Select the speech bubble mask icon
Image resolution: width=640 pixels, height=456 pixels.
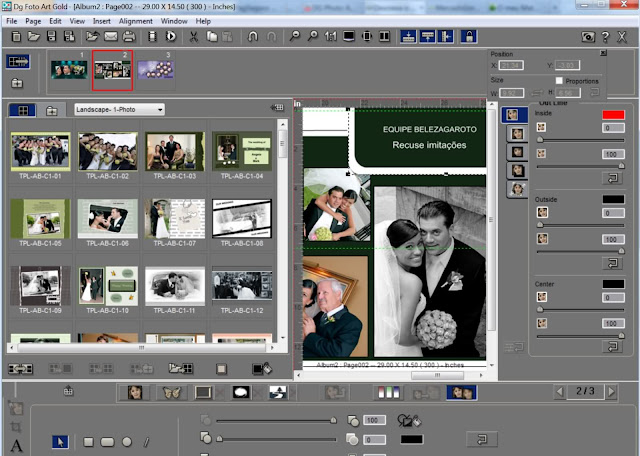(x=240, y=392)
